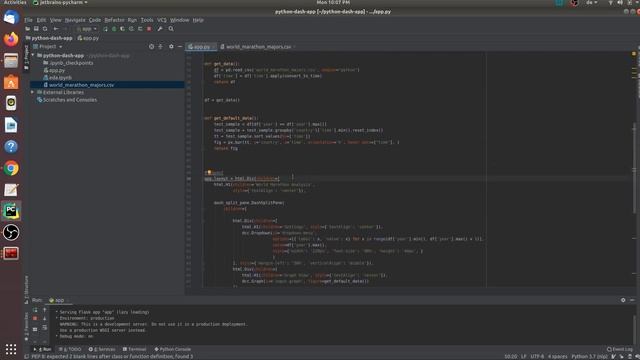Click the Python 3.7 interpreter selector

pyautogui.click(x=589, y=357)
